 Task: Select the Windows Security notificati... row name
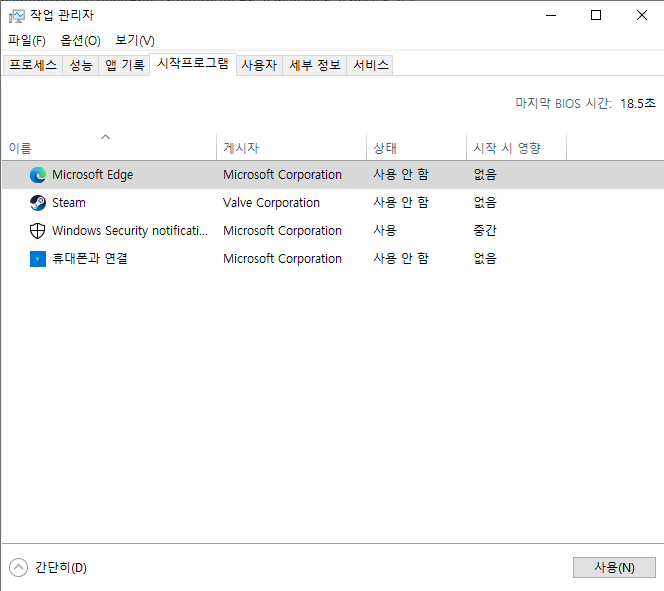click(x=130, y=231)
